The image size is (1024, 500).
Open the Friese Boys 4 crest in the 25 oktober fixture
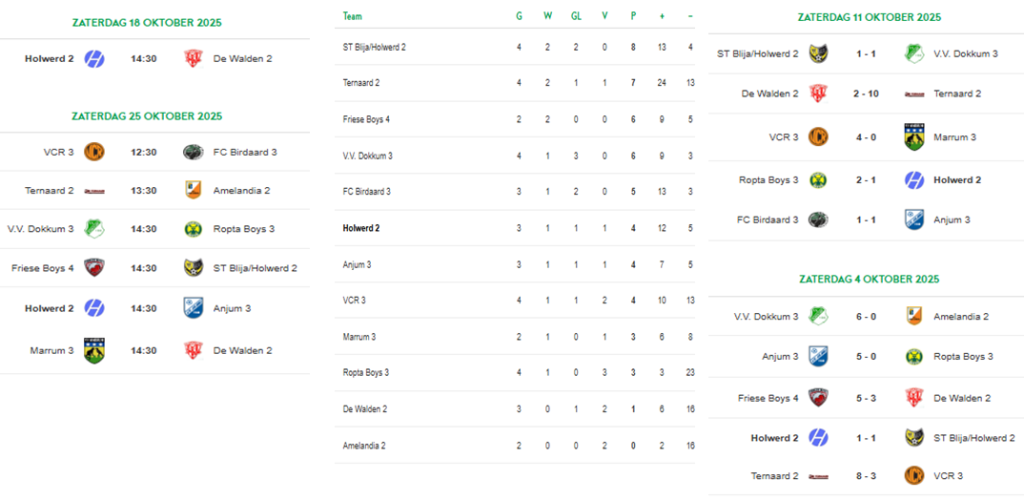coord(94,268)
